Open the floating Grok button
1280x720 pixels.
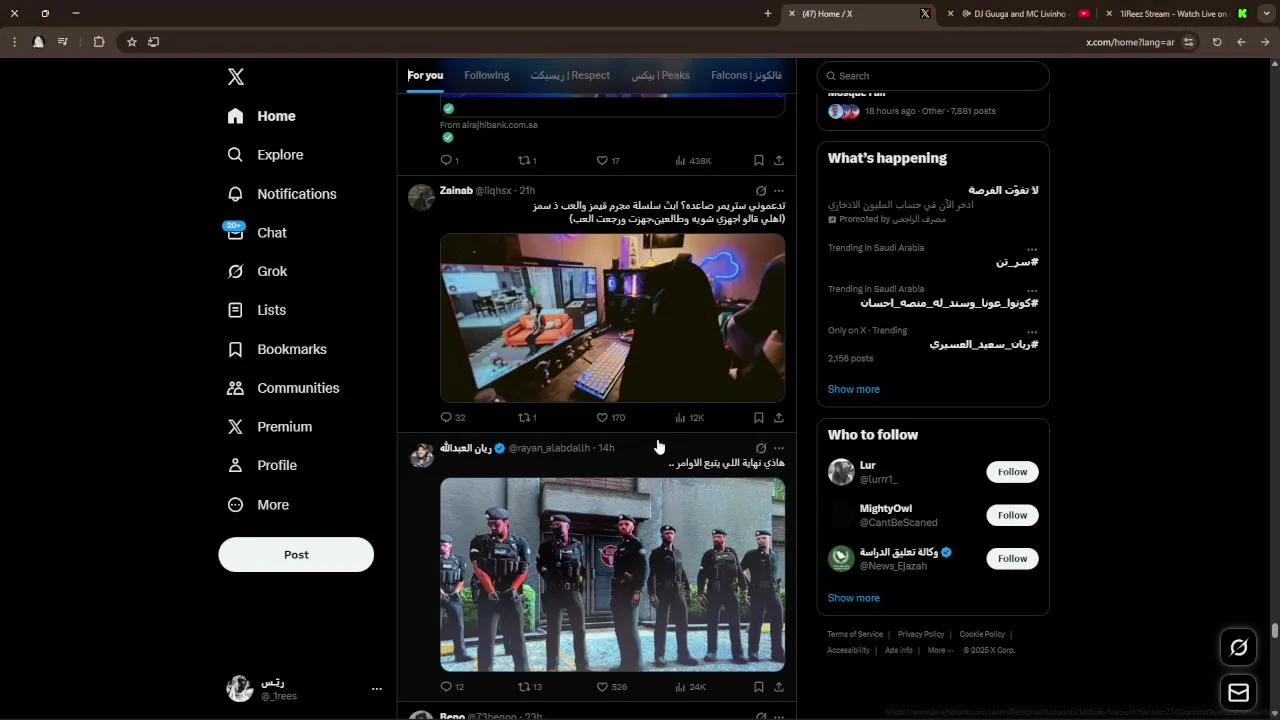tap(1238, 647)
